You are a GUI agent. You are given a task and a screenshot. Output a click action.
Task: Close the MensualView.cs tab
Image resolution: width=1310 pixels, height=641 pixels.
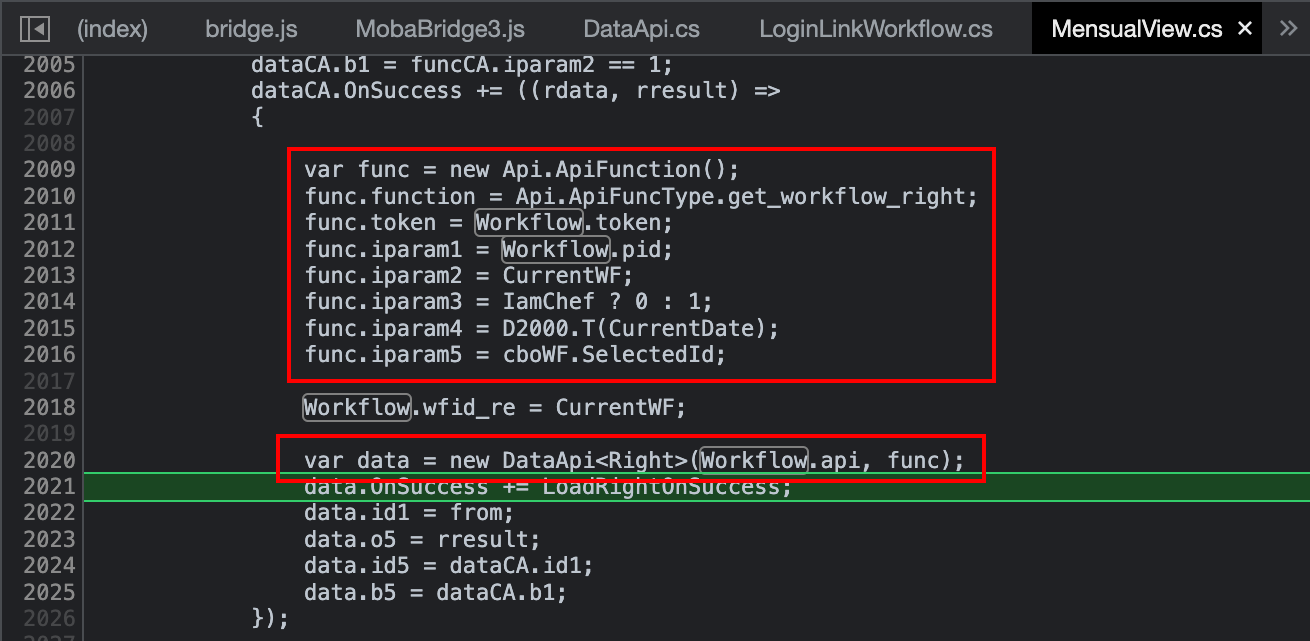click(x=1245, y=29)
